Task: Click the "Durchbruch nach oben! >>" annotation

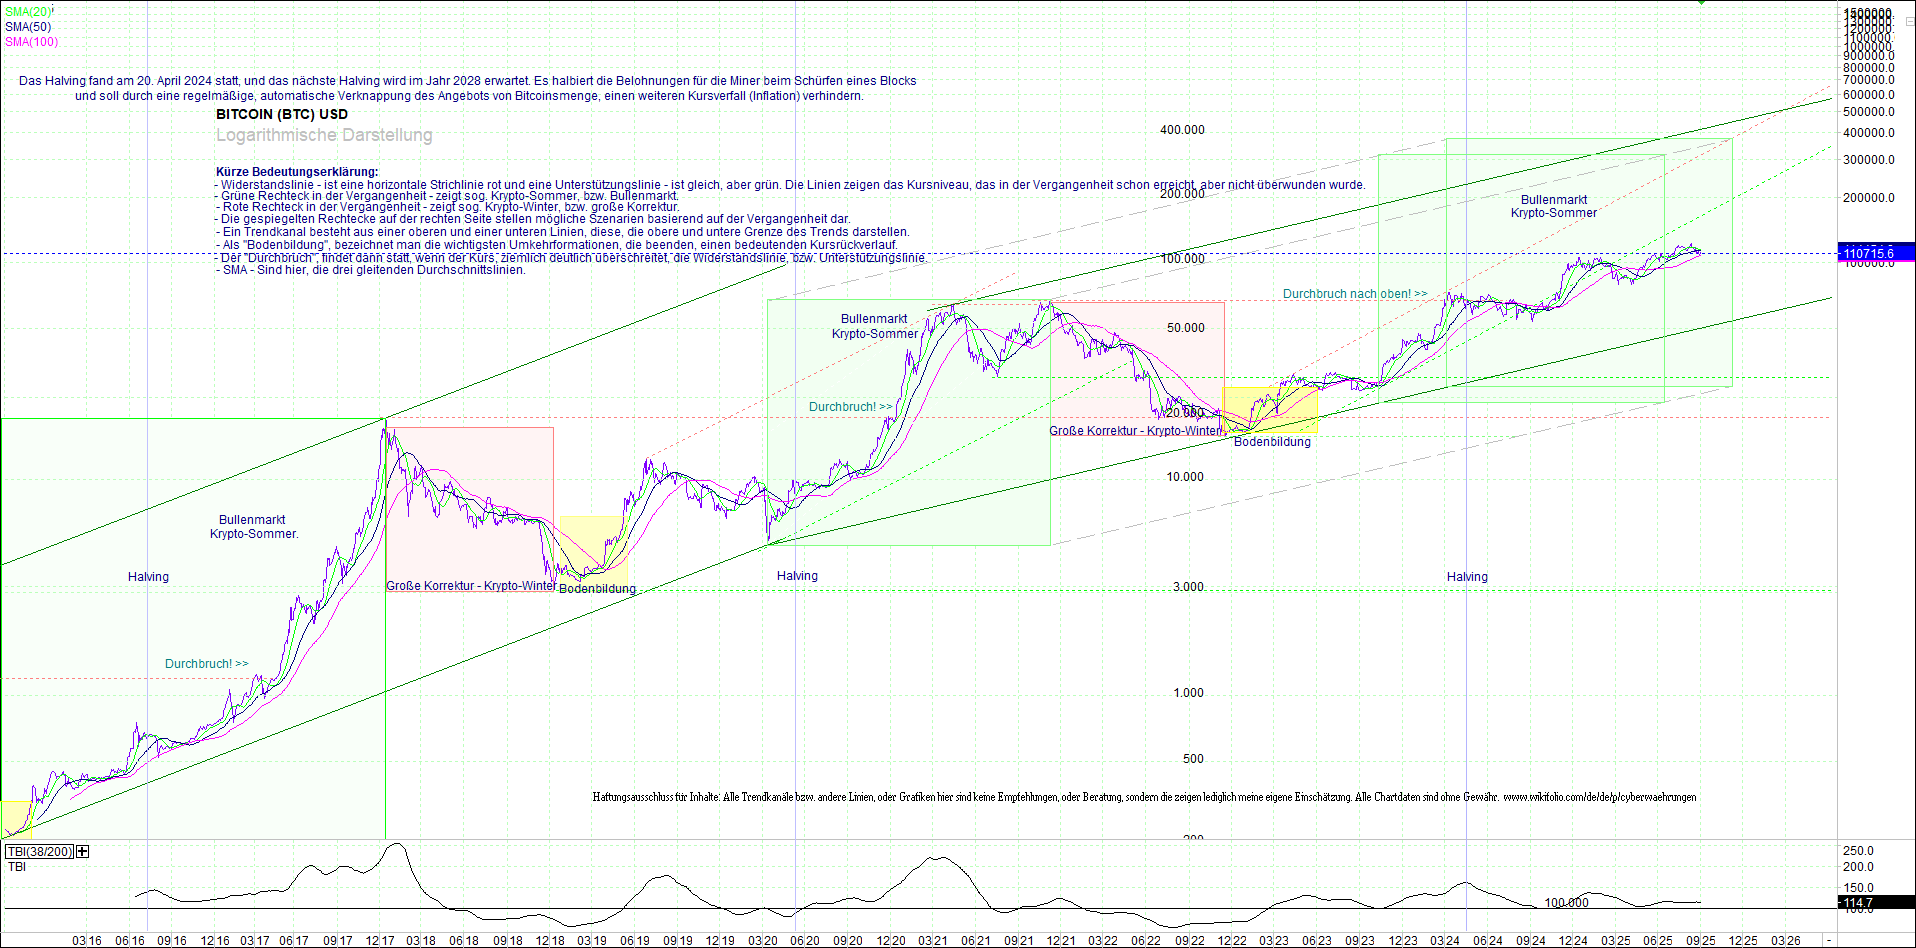Action: point(1354,293)
